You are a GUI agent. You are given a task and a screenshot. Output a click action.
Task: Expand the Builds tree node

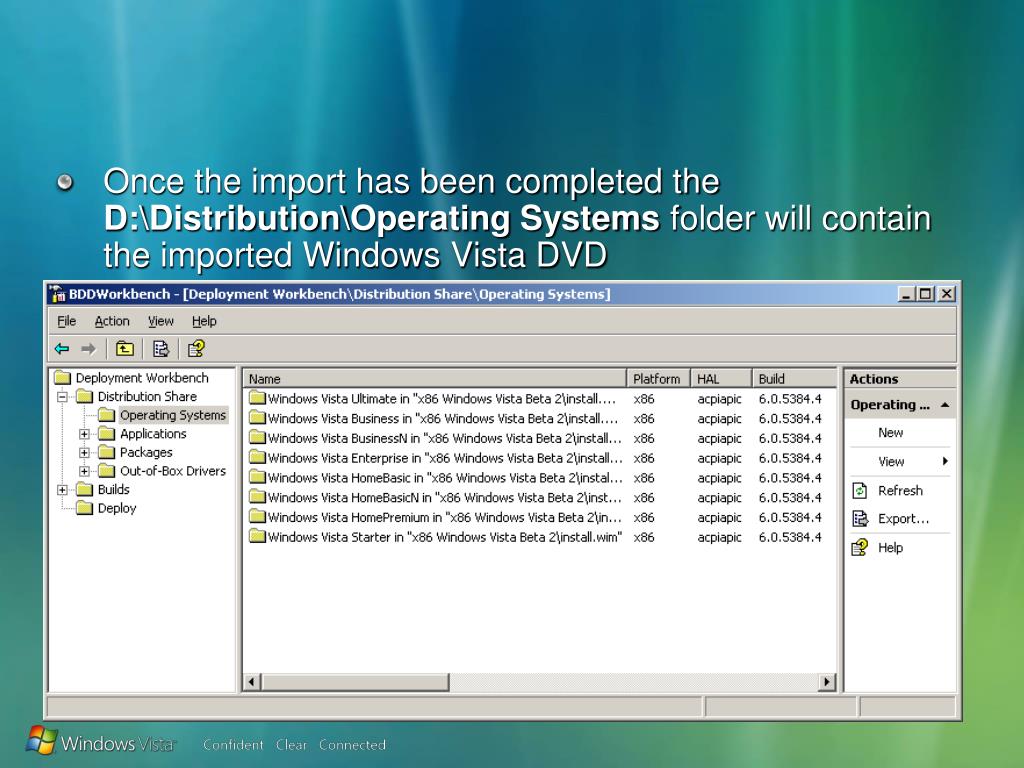click(x=63, y=489)
